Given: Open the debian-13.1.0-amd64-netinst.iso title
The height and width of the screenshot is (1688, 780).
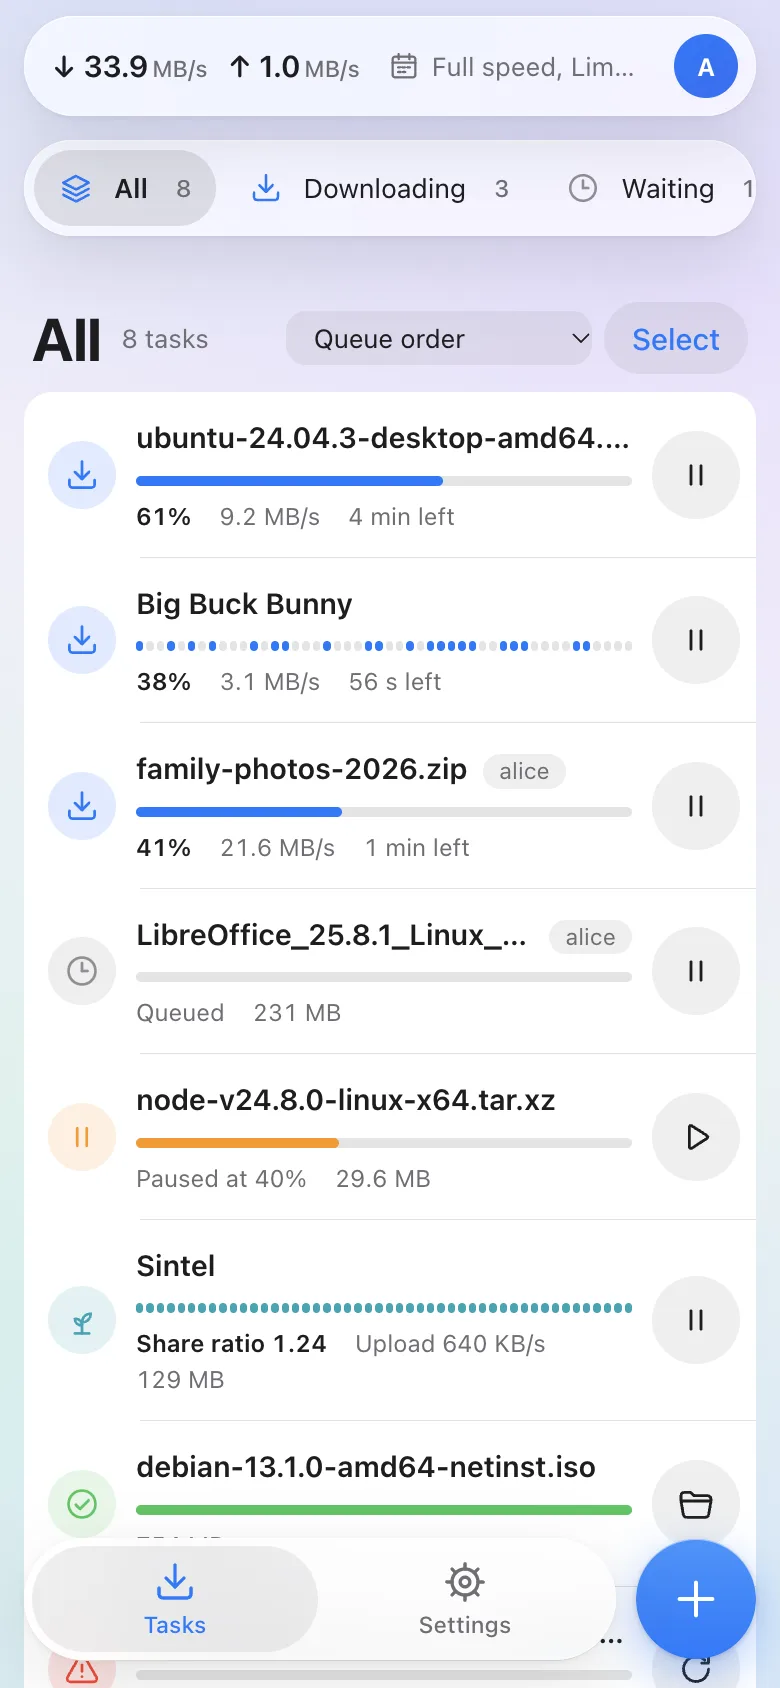Looking at the screenshot, I should (366, 1467).
